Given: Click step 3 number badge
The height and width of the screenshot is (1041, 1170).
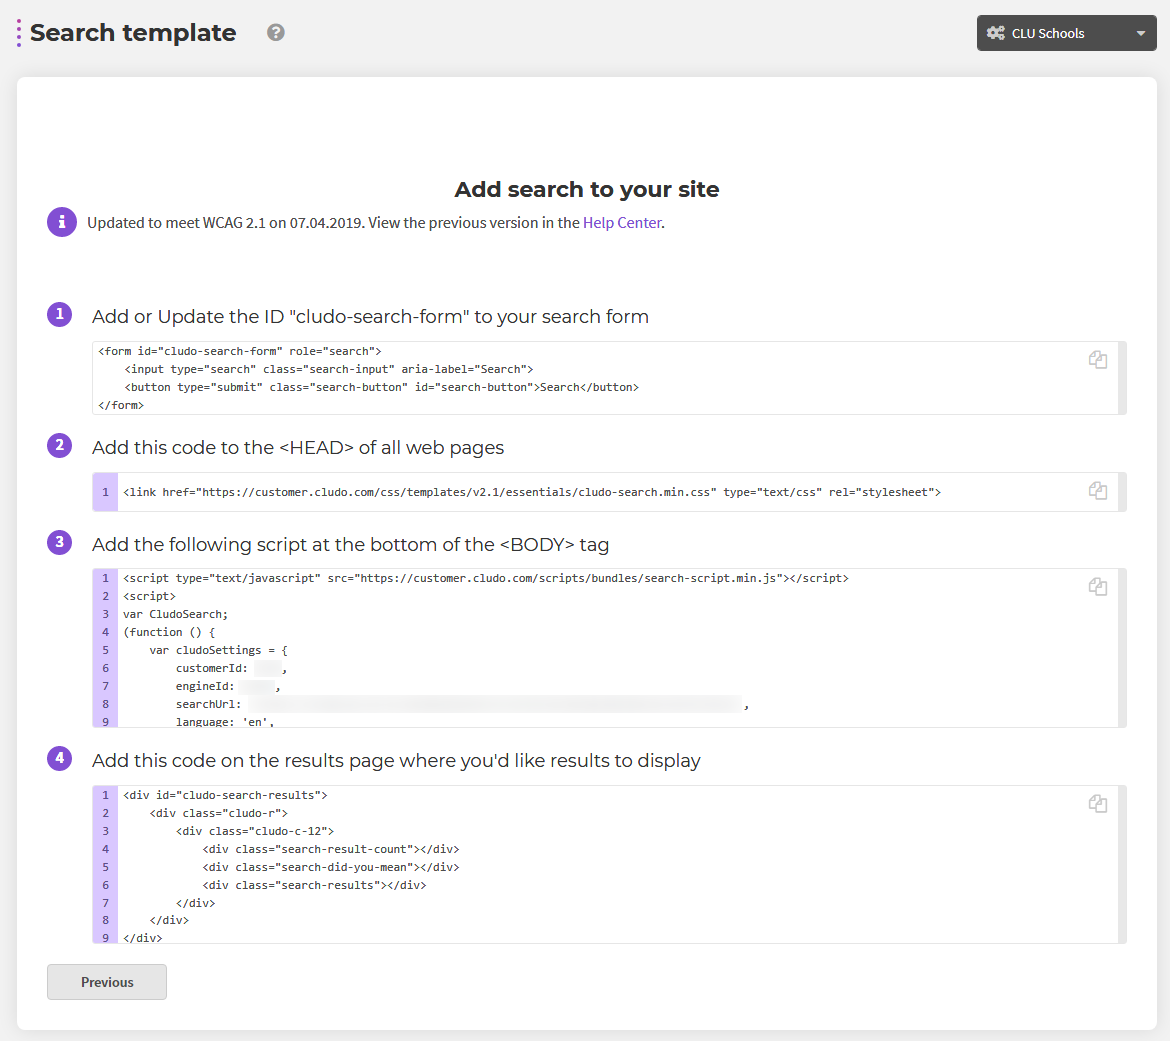Looking at the screenshot, I should pyautogui.click(x=60, y=542).
